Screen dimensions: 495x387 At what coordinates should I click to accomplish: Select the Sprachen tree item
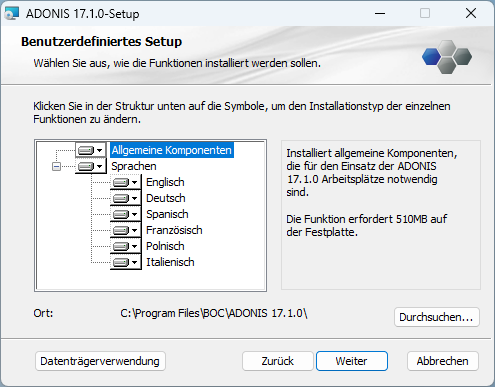click(x=134, y=166)
